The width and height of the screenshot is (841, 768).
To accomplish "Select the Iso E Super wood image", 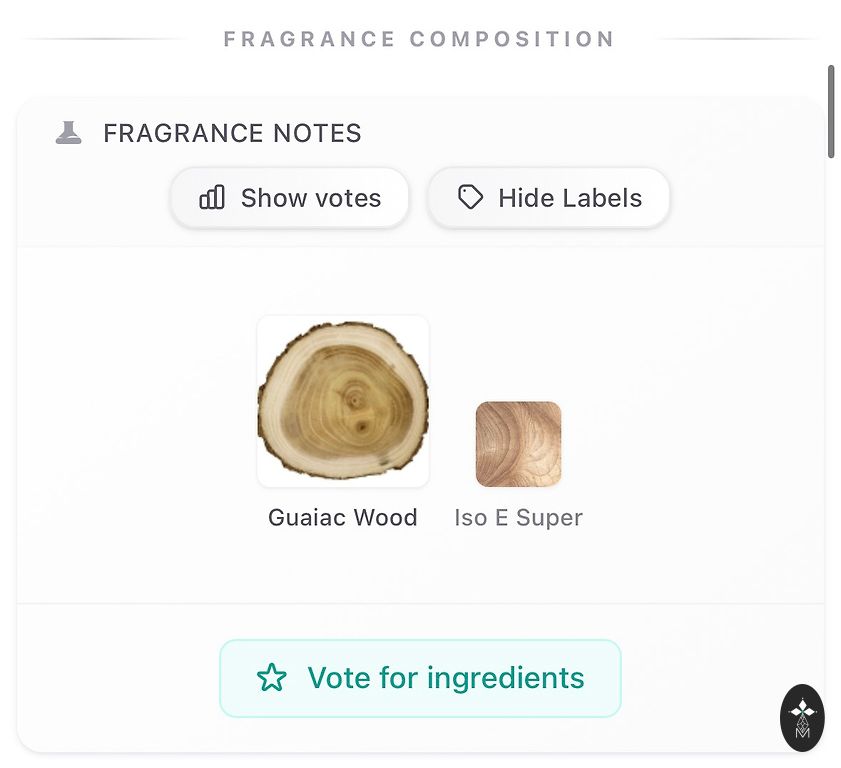I will tap(518, 444).
